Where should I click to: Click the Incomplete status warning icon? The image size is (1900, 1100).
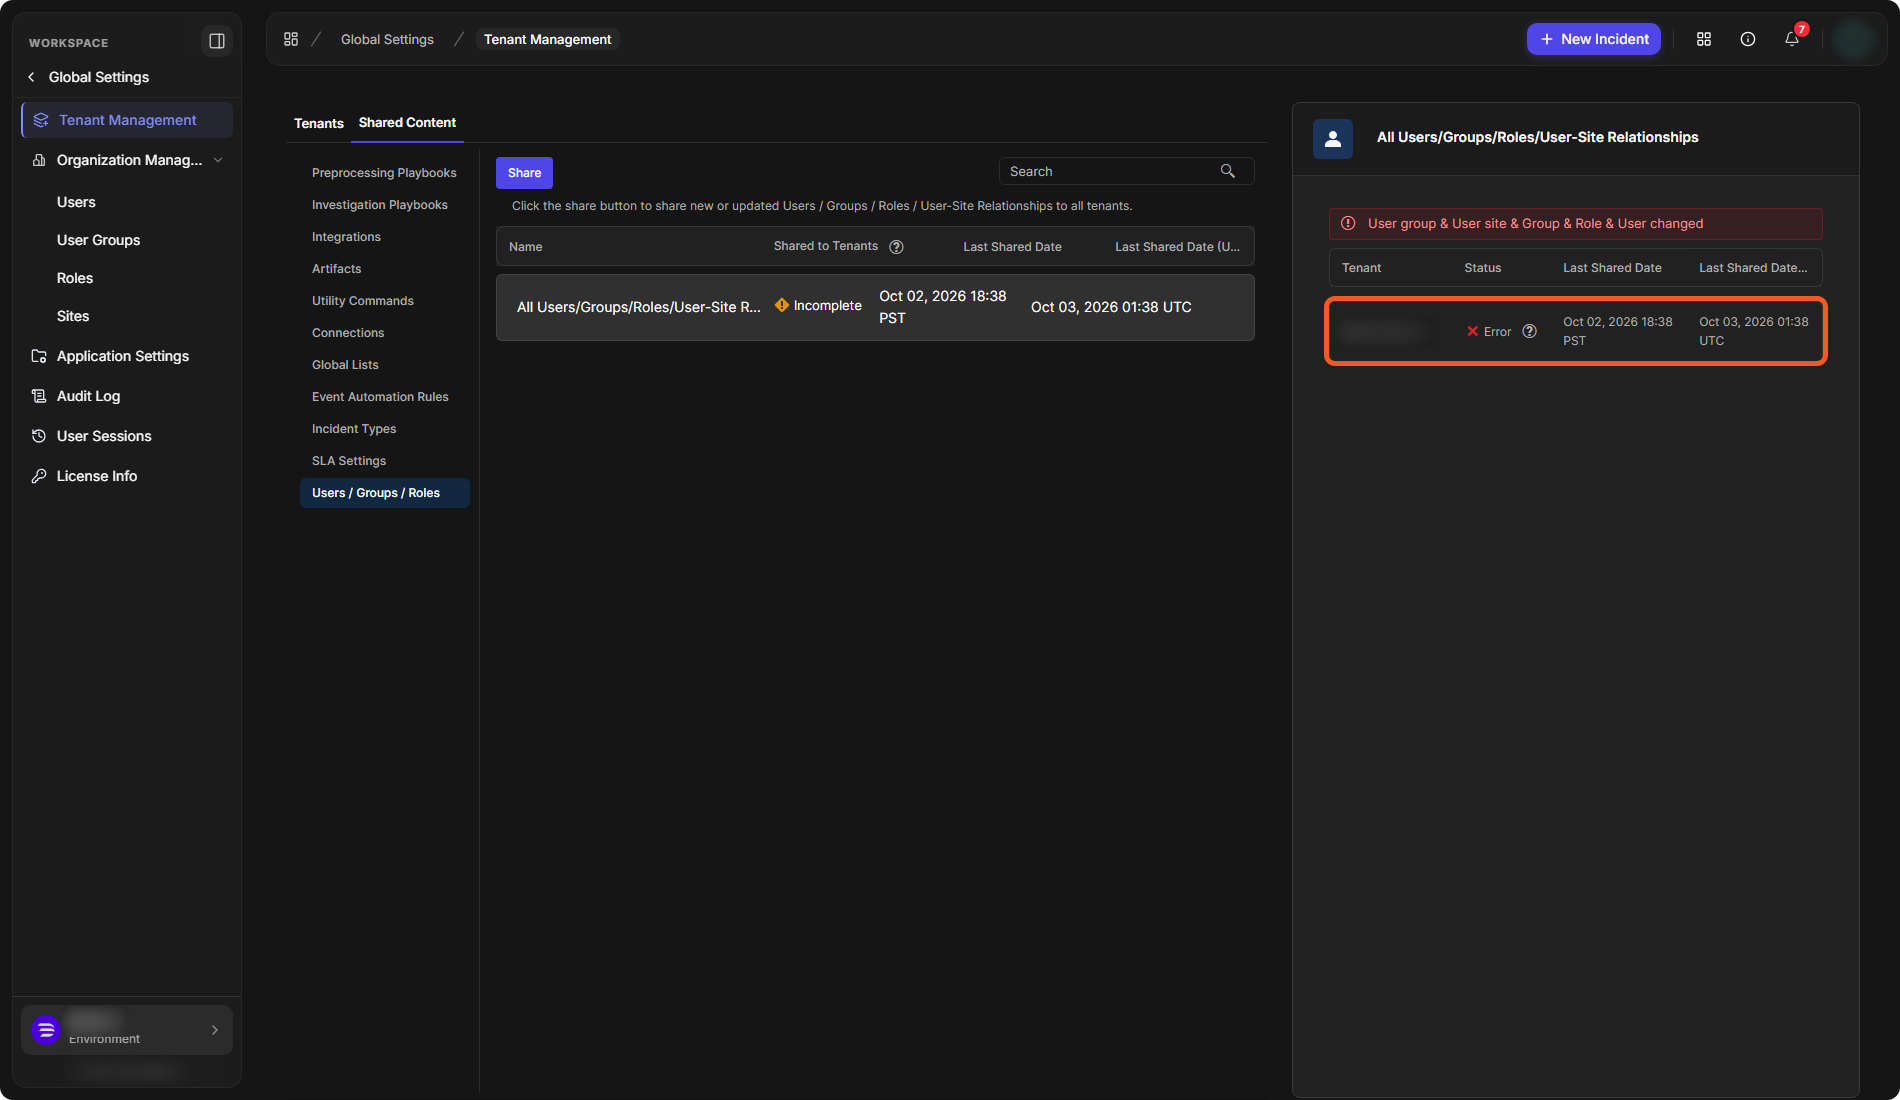782,305
